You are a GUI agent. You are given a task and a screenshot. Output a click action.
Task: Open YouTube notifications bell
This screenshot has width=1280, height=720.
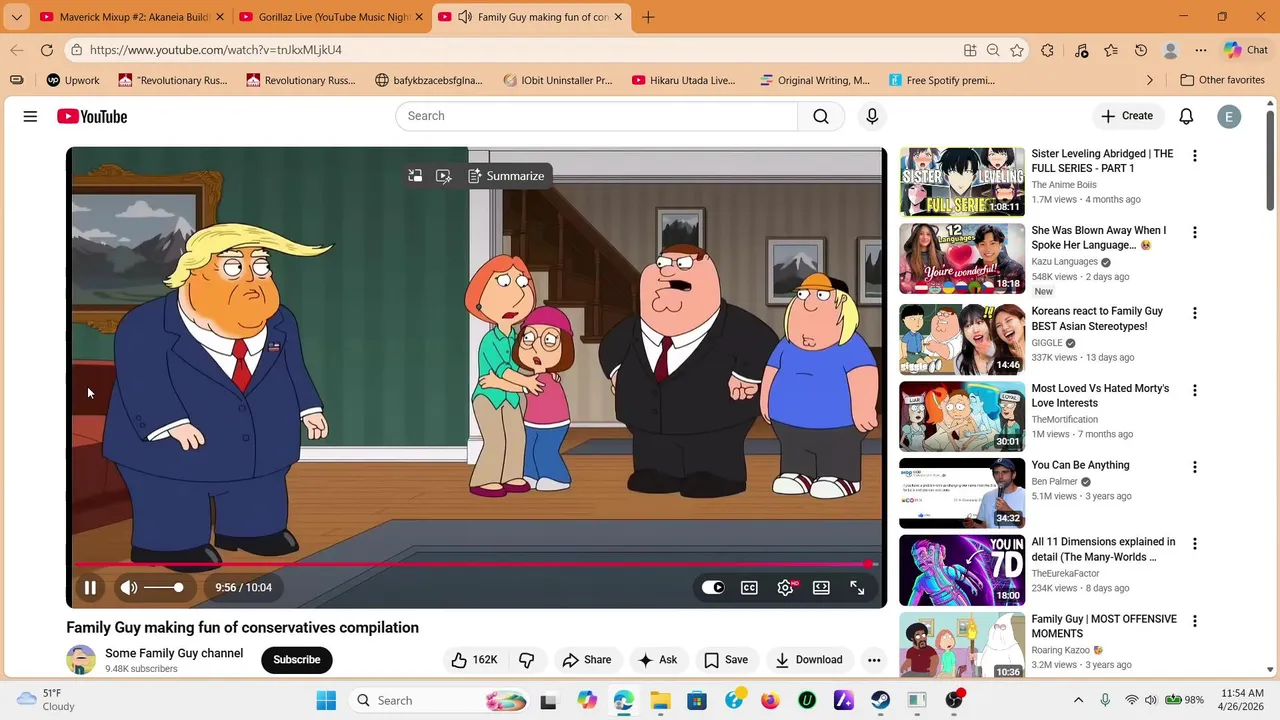1186,116
